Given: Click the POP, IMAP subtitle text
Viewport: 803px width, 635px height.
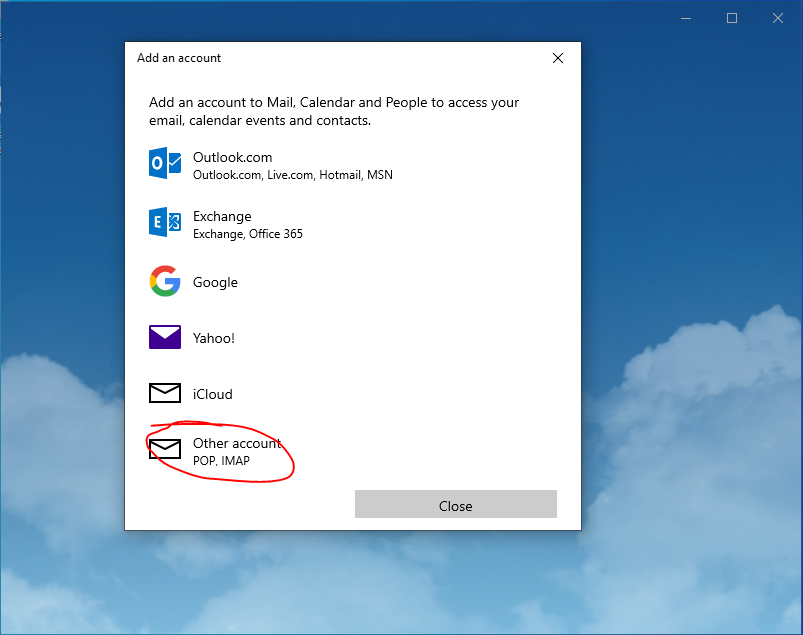Looking at the screenshot, I should click(221, 461).
